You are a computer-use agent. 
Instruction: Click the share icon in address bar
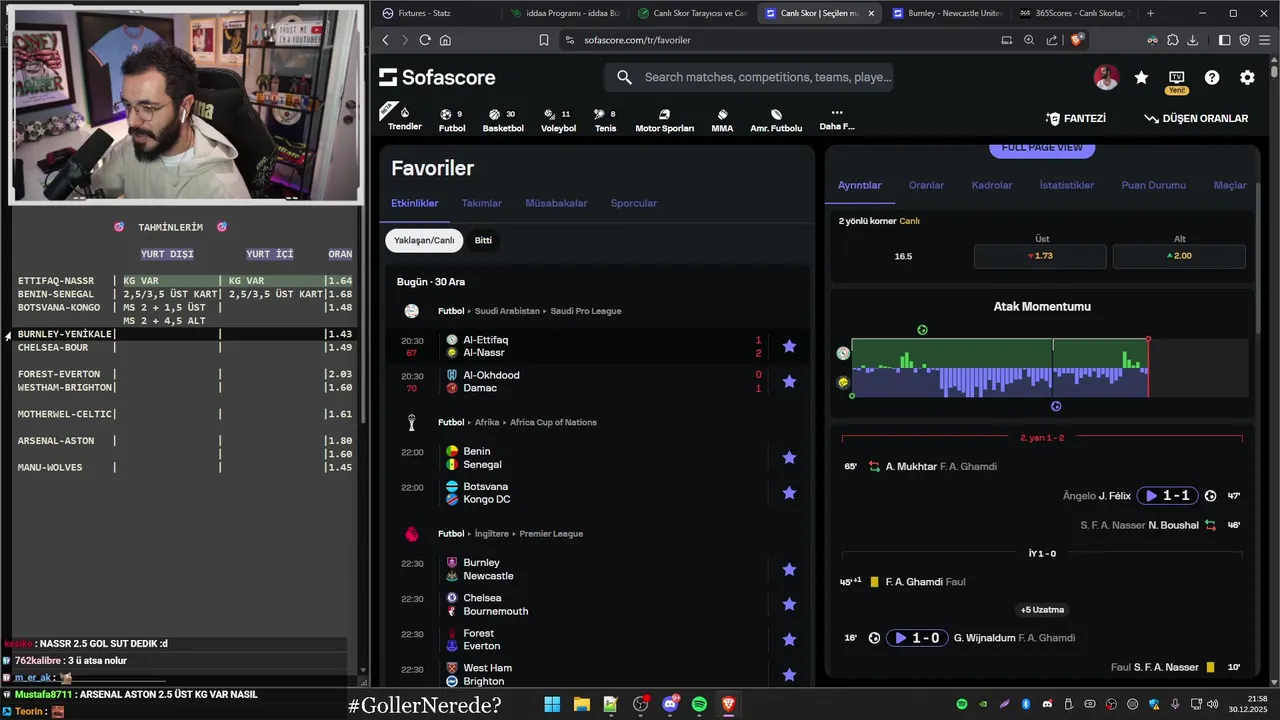(1052, 40)
